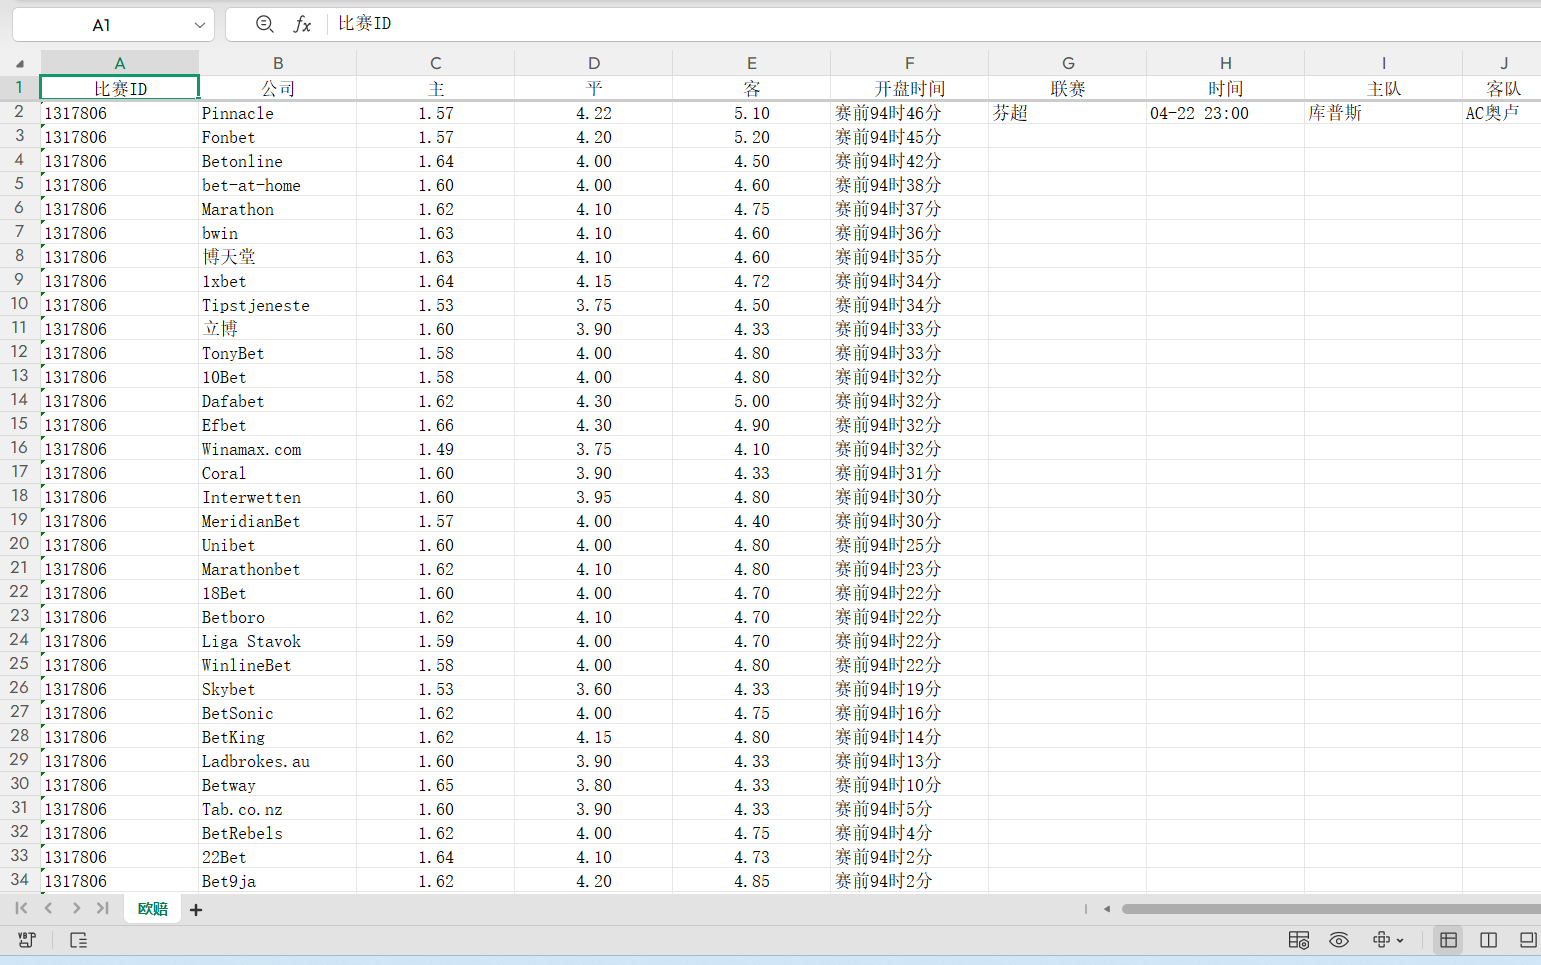Select the Liga Stavok cell
The height and width of the screenshot is (965, 1541).
point(278,641)
